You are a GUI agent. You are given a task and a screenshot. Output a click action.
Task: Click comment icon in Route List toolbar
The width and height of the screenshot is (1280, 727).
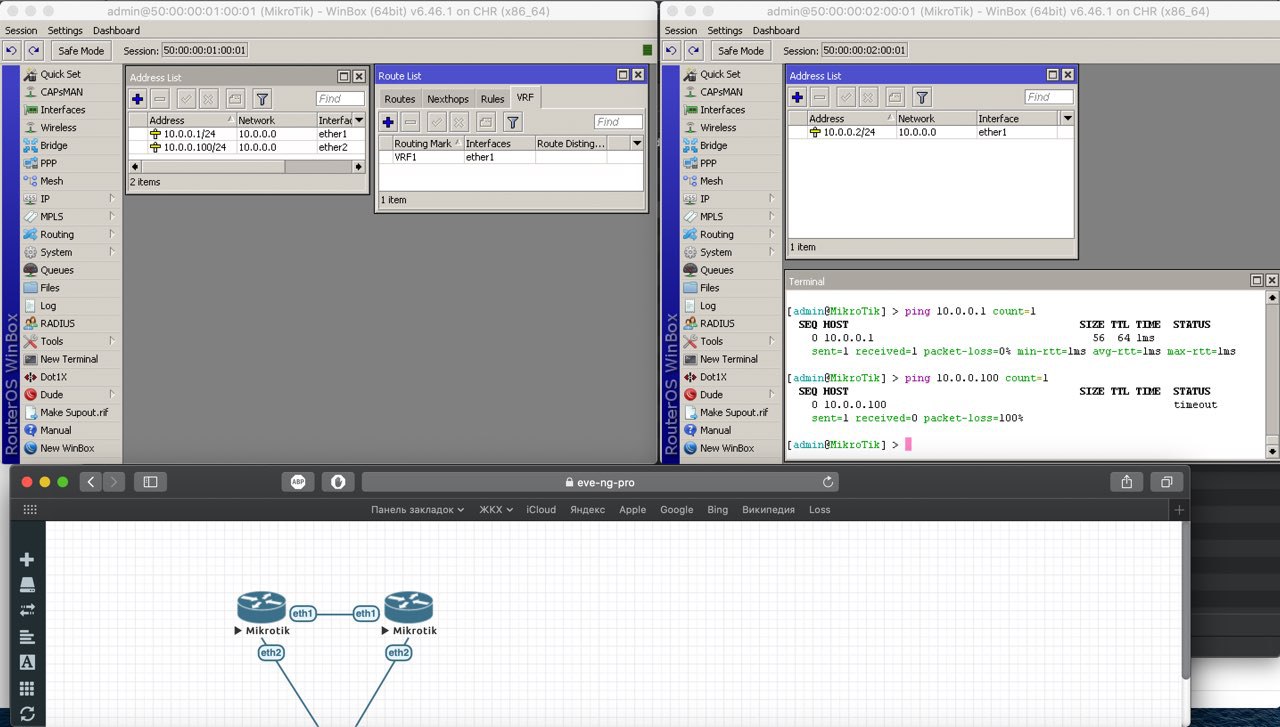[x=485, y=122]
